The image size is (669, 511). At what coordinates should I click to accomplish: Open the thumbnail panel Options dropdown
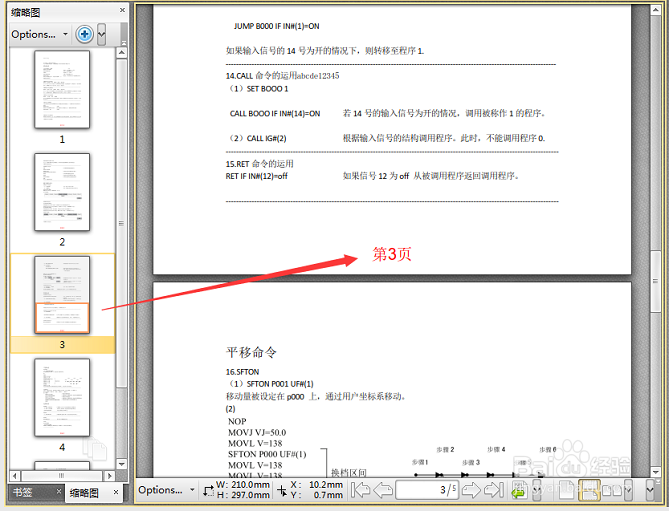click(39, 34)
